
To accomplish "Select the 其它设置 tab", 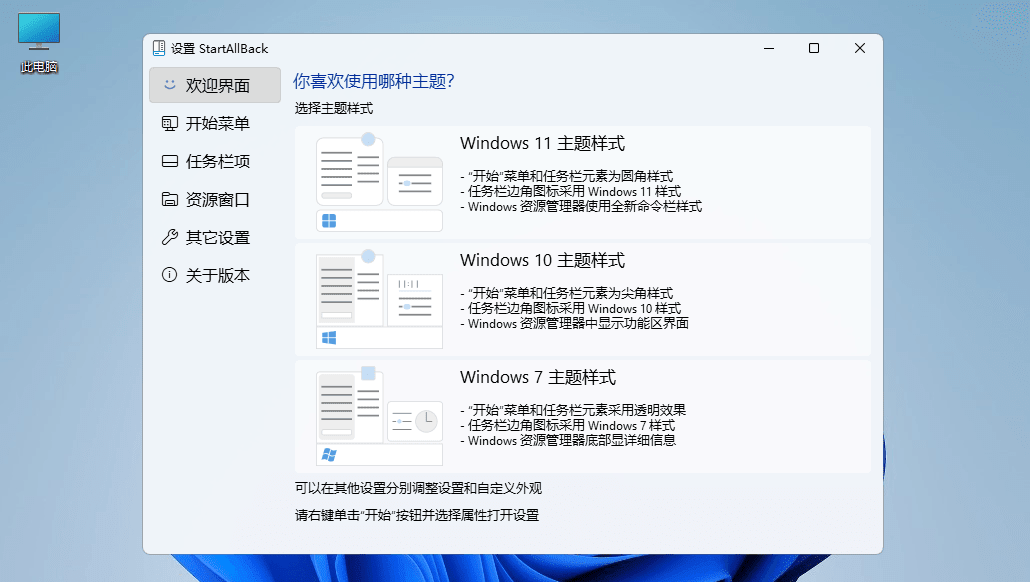I will pos(215,238).
